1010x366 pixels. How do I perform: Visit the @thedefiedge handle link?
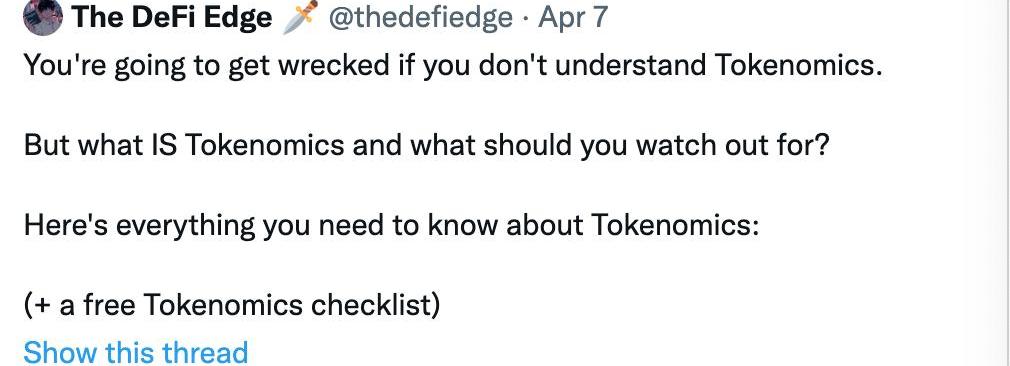tap(421, 17)
